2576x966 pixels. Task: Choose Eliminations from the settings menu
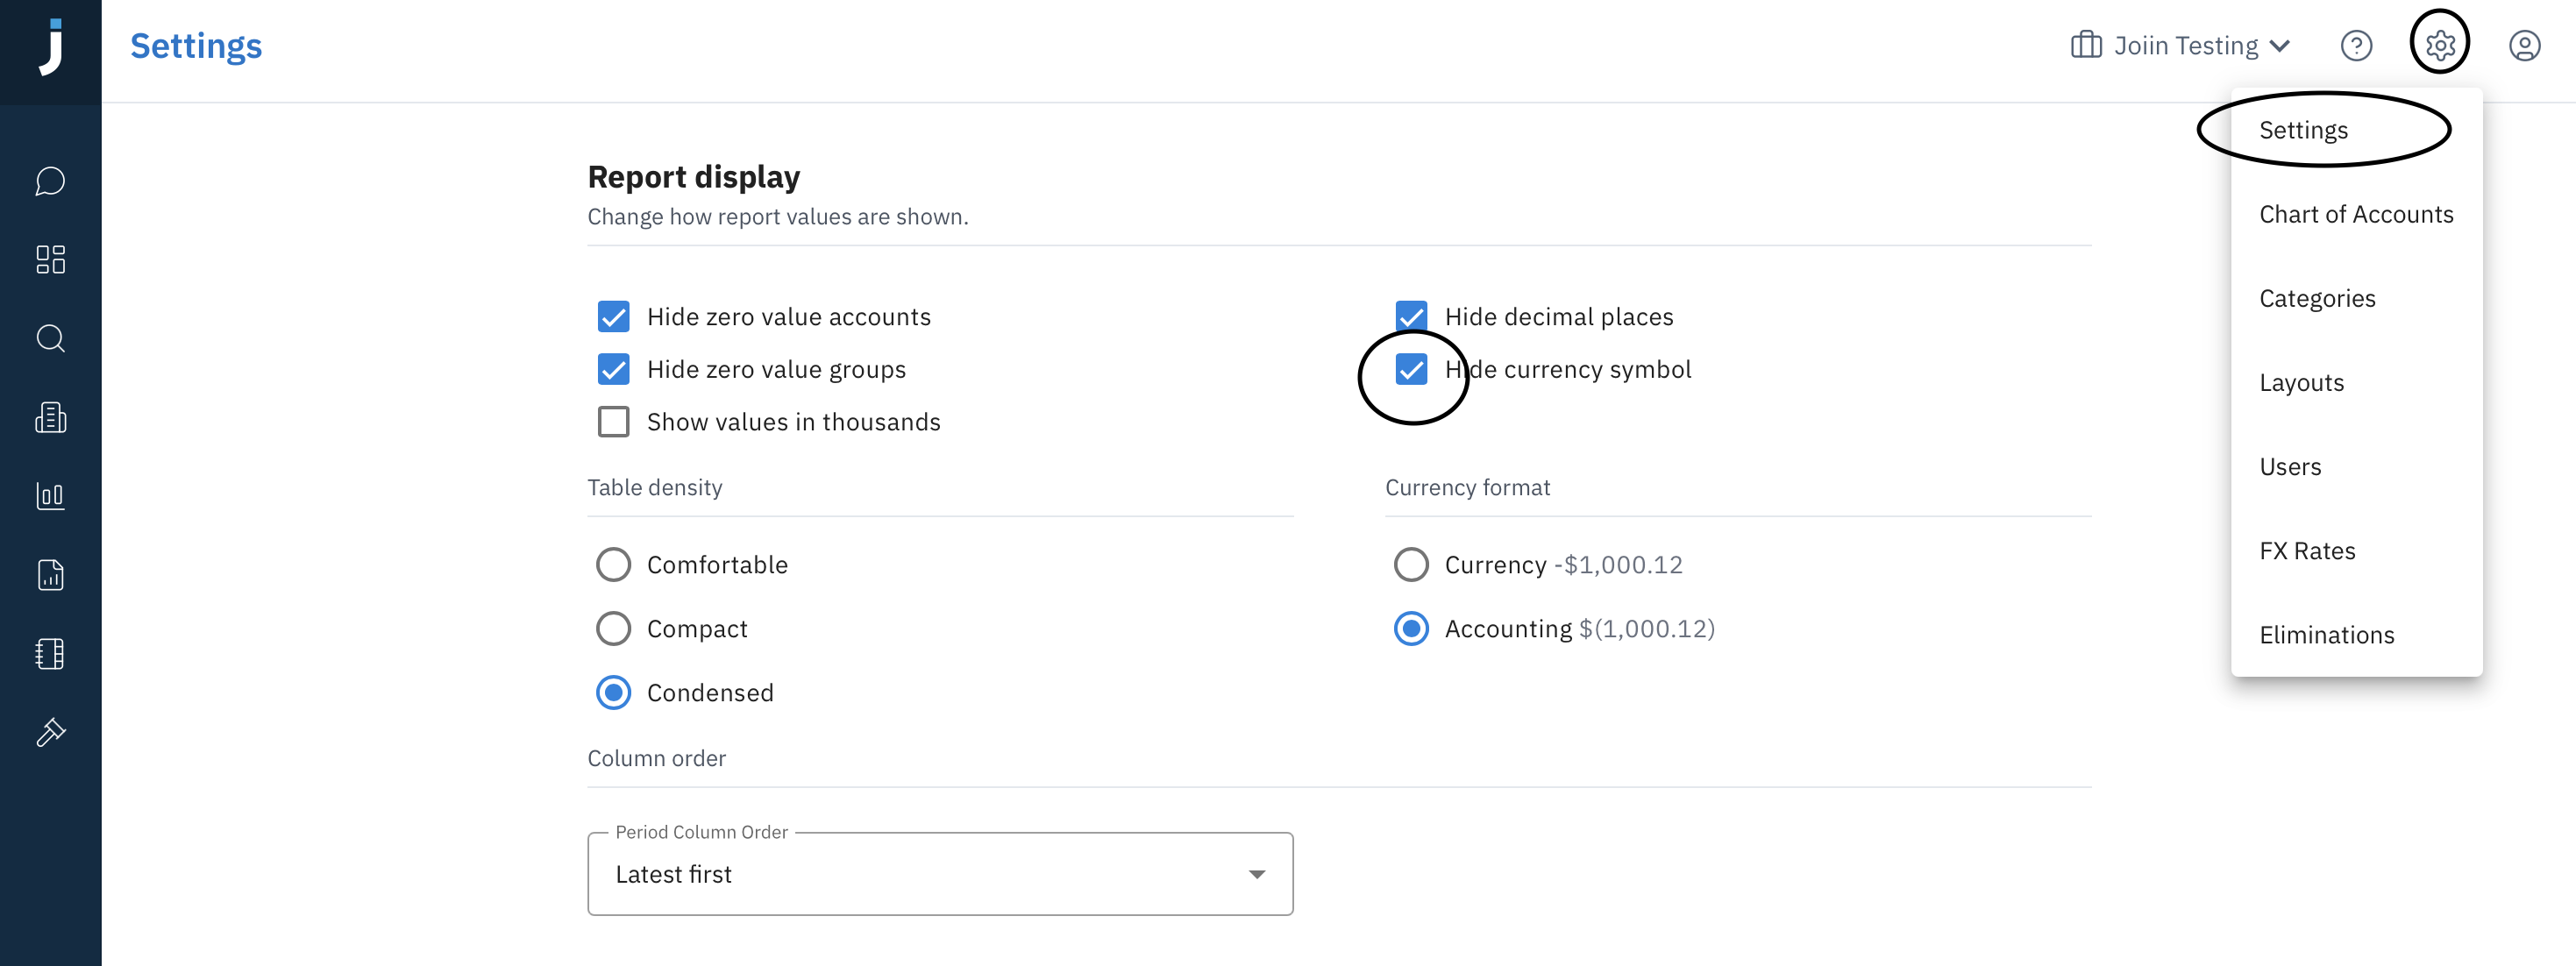2326,635
